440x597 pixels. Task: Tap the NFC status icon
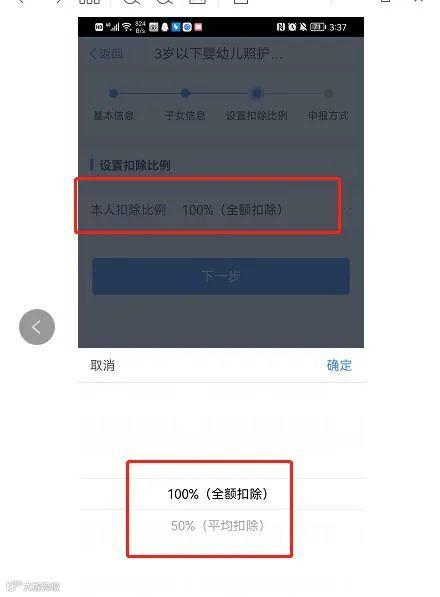(x=281, y=27)
